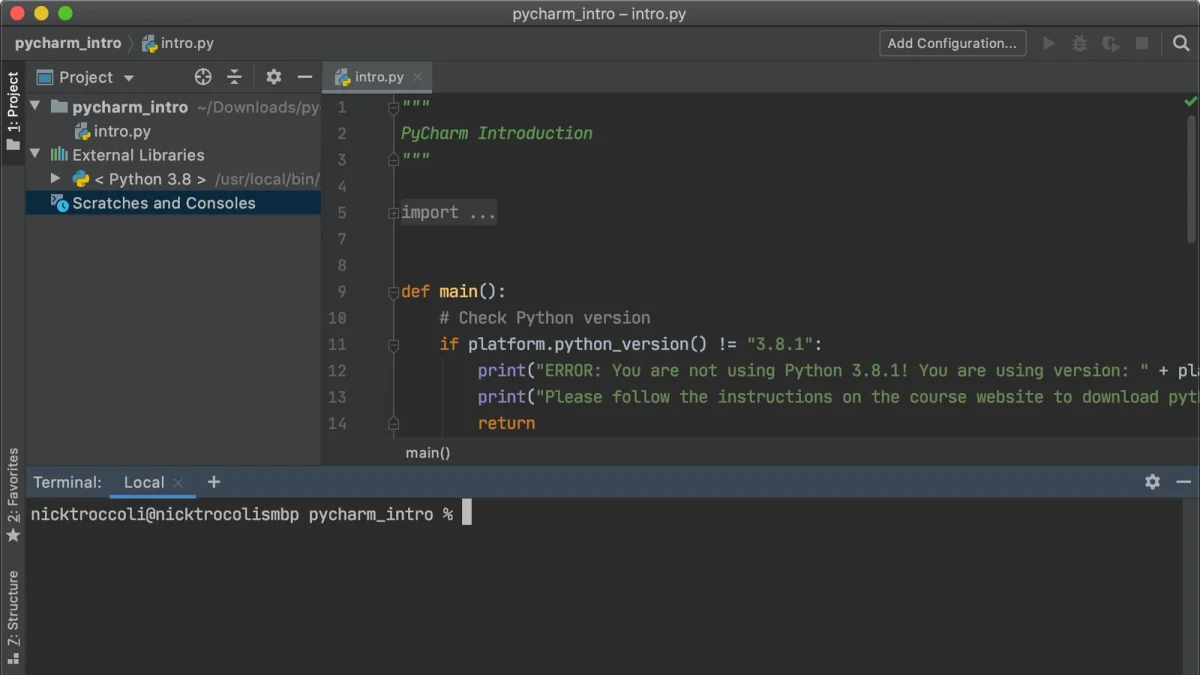The height and width of the screenshot is (675, 1200).
Task: Click the main() breadcrumb below editor
Action: pos(428,453)
